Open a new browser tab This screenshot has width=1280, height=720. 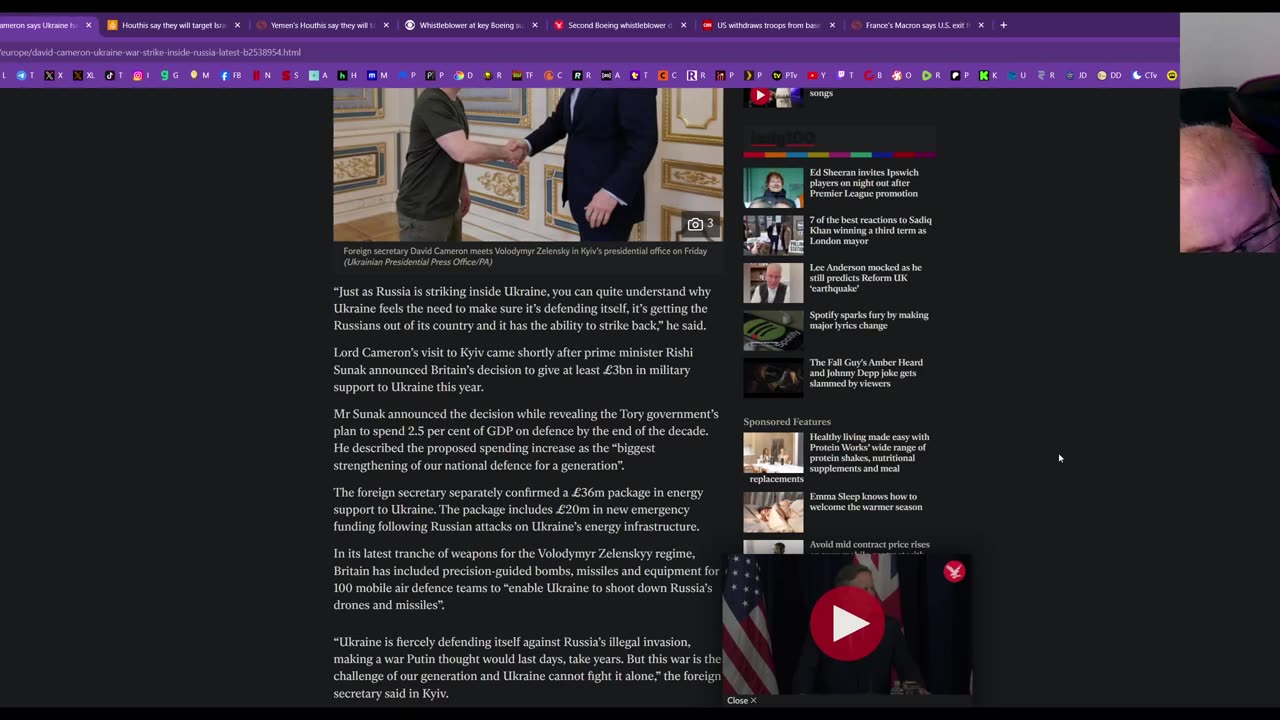[x=1003, y=25]
